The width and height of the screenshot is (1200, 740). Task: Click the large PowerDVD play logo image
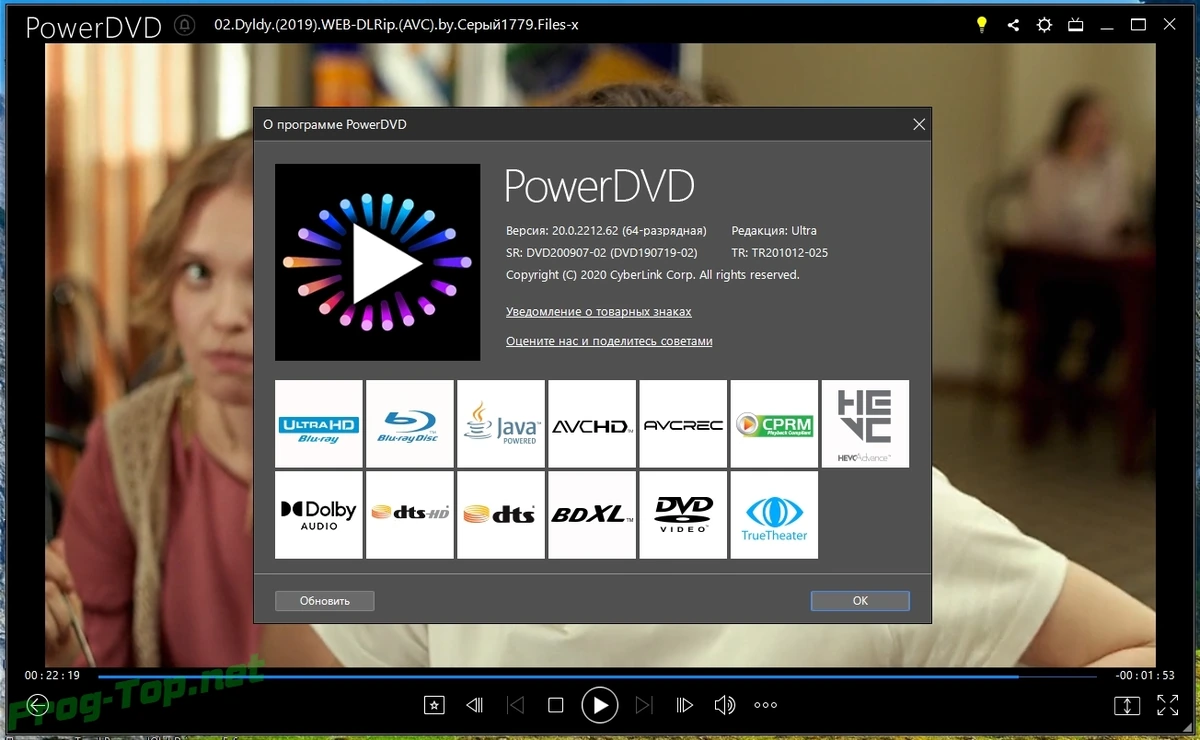[x=378, y=262]
